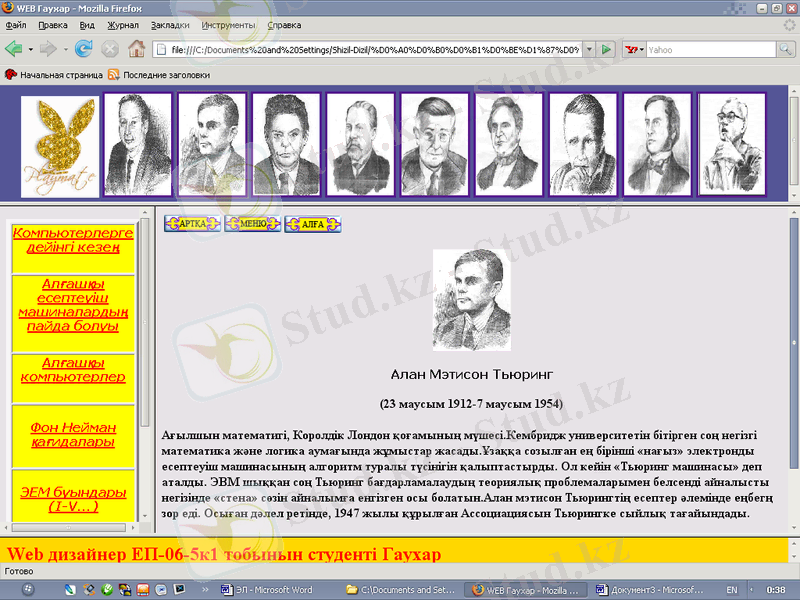
Task: Click the Начальная страница bookmark
Action: click(x=54, y=75)
